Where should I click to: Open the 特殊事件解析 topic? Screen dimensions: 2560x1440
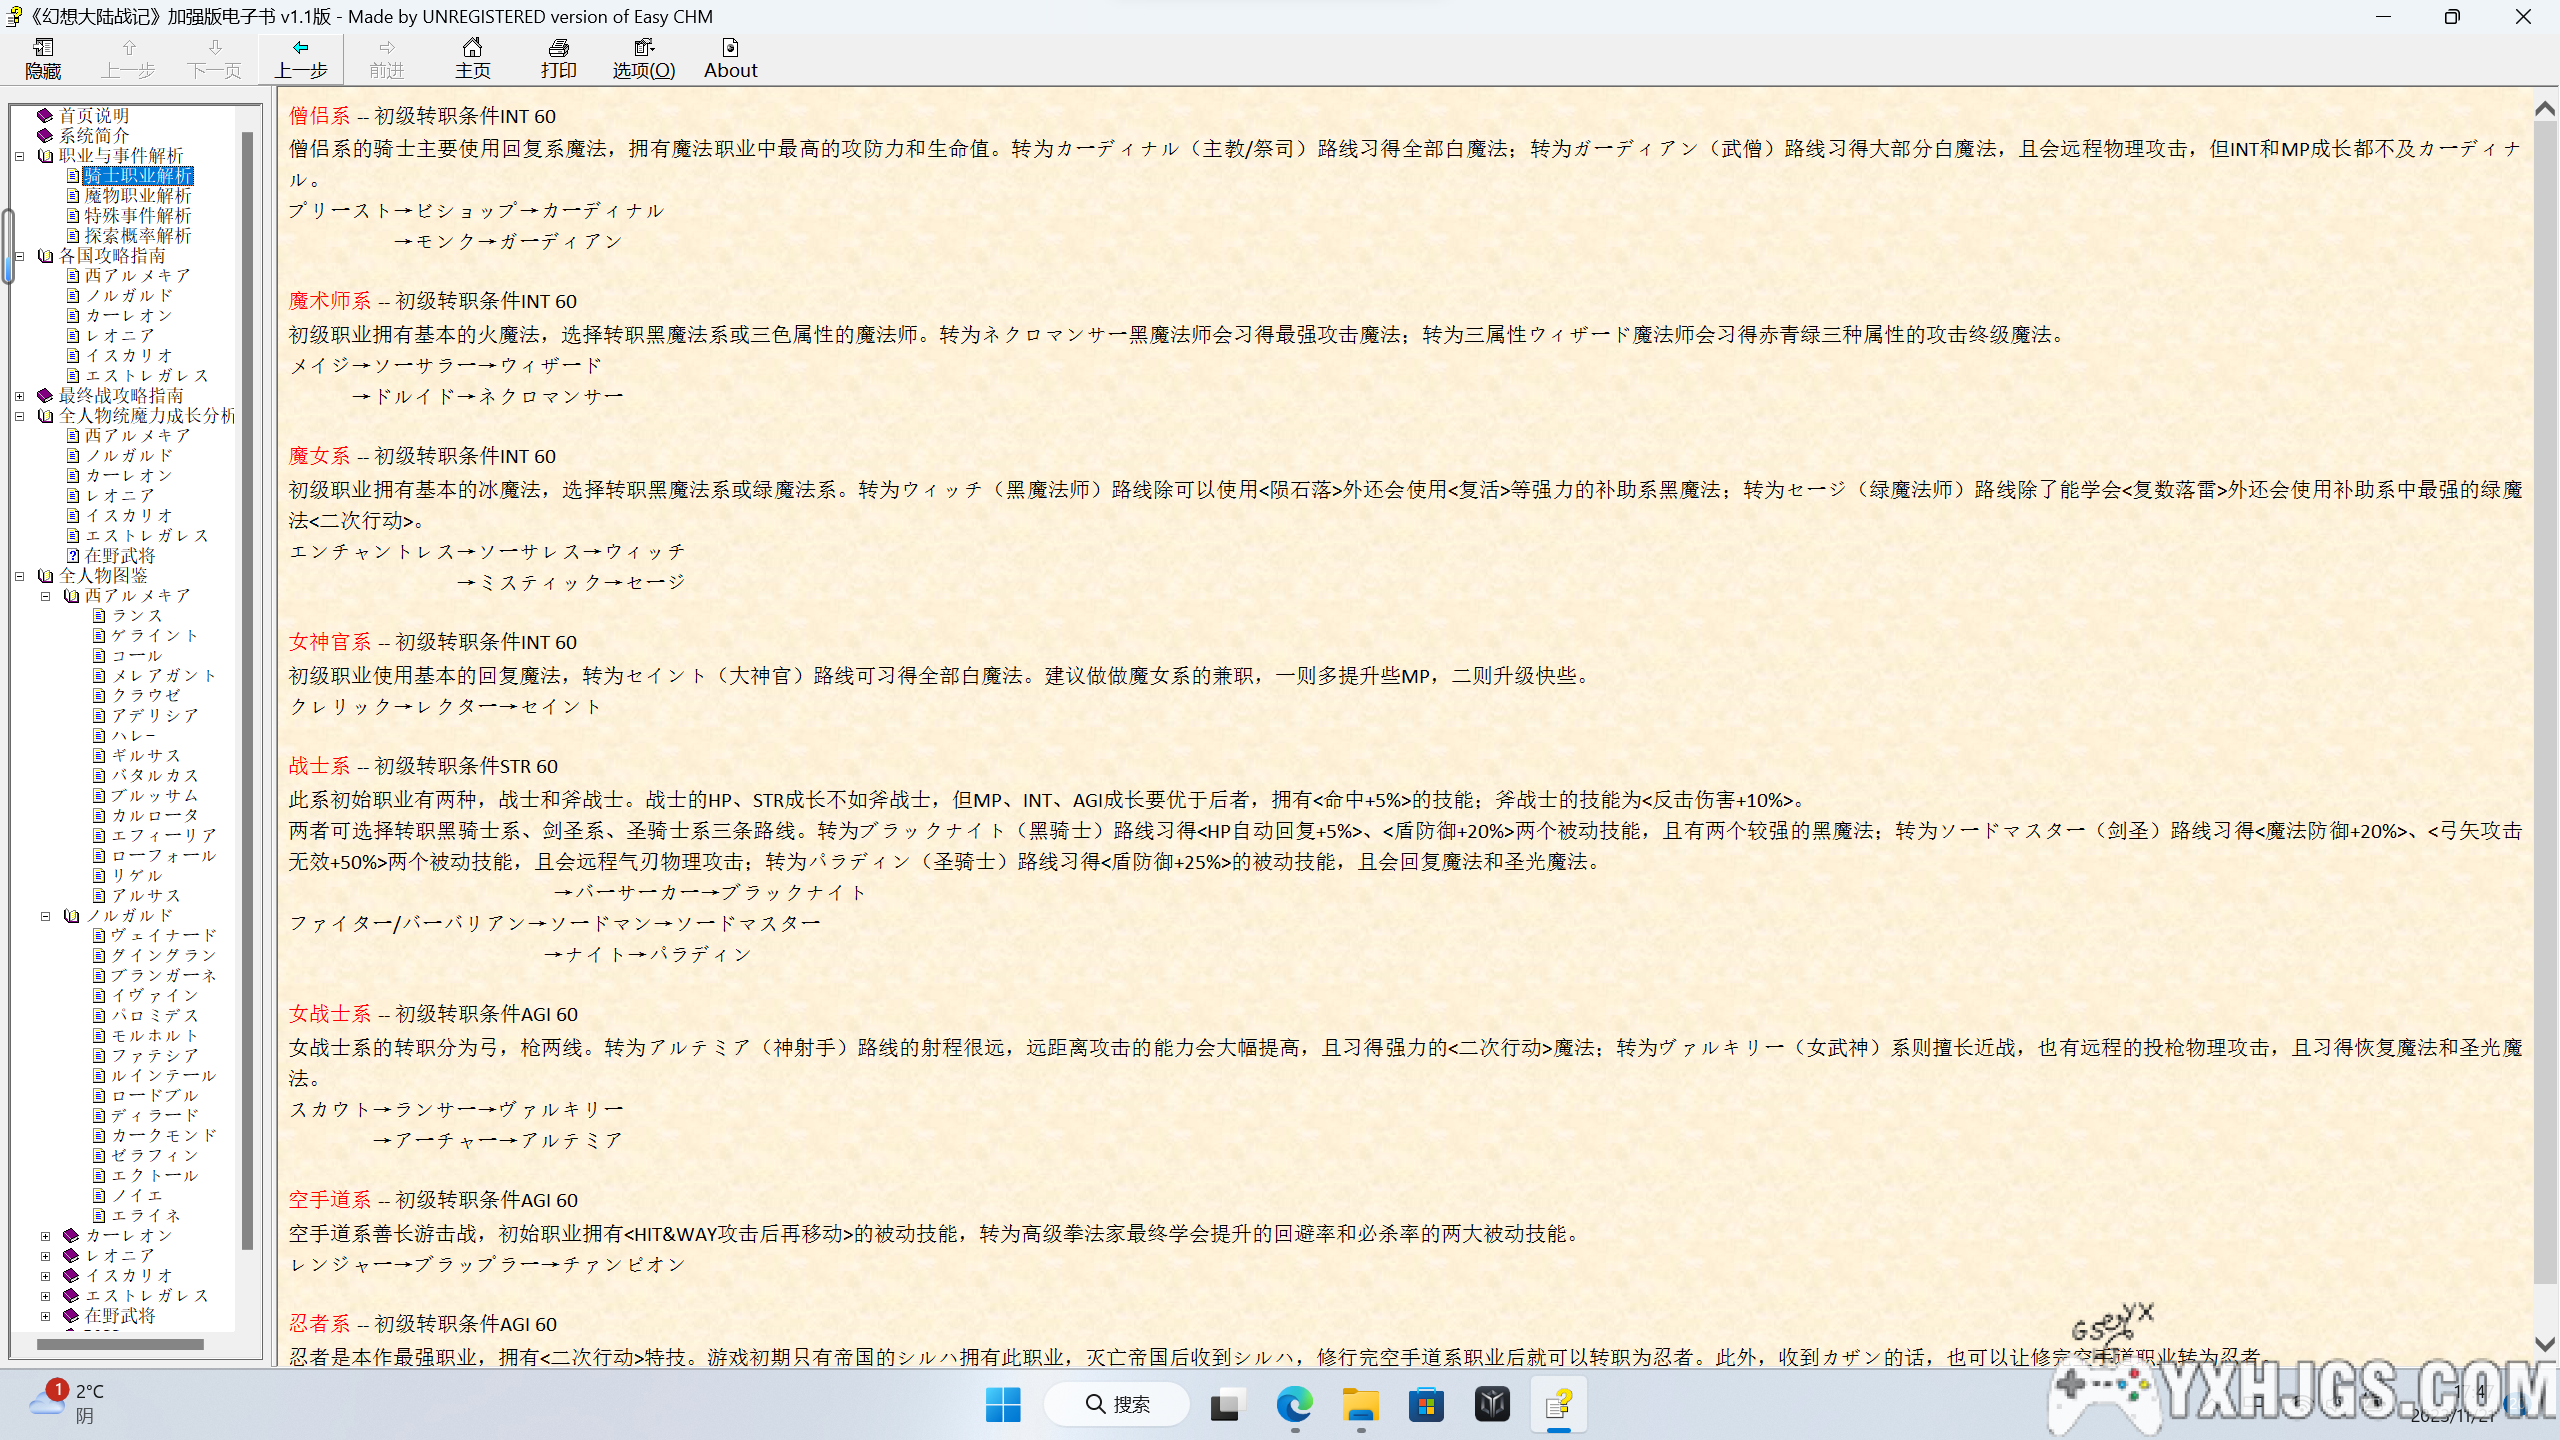coord(137,216)
